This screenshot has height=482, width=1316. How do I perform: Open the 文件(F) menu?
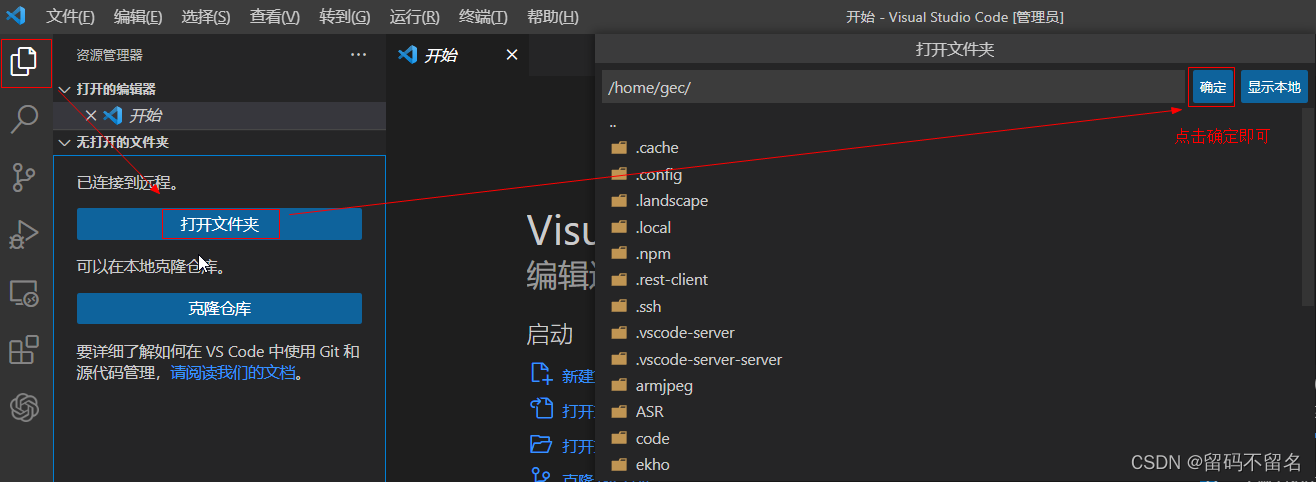pos(70,17)
